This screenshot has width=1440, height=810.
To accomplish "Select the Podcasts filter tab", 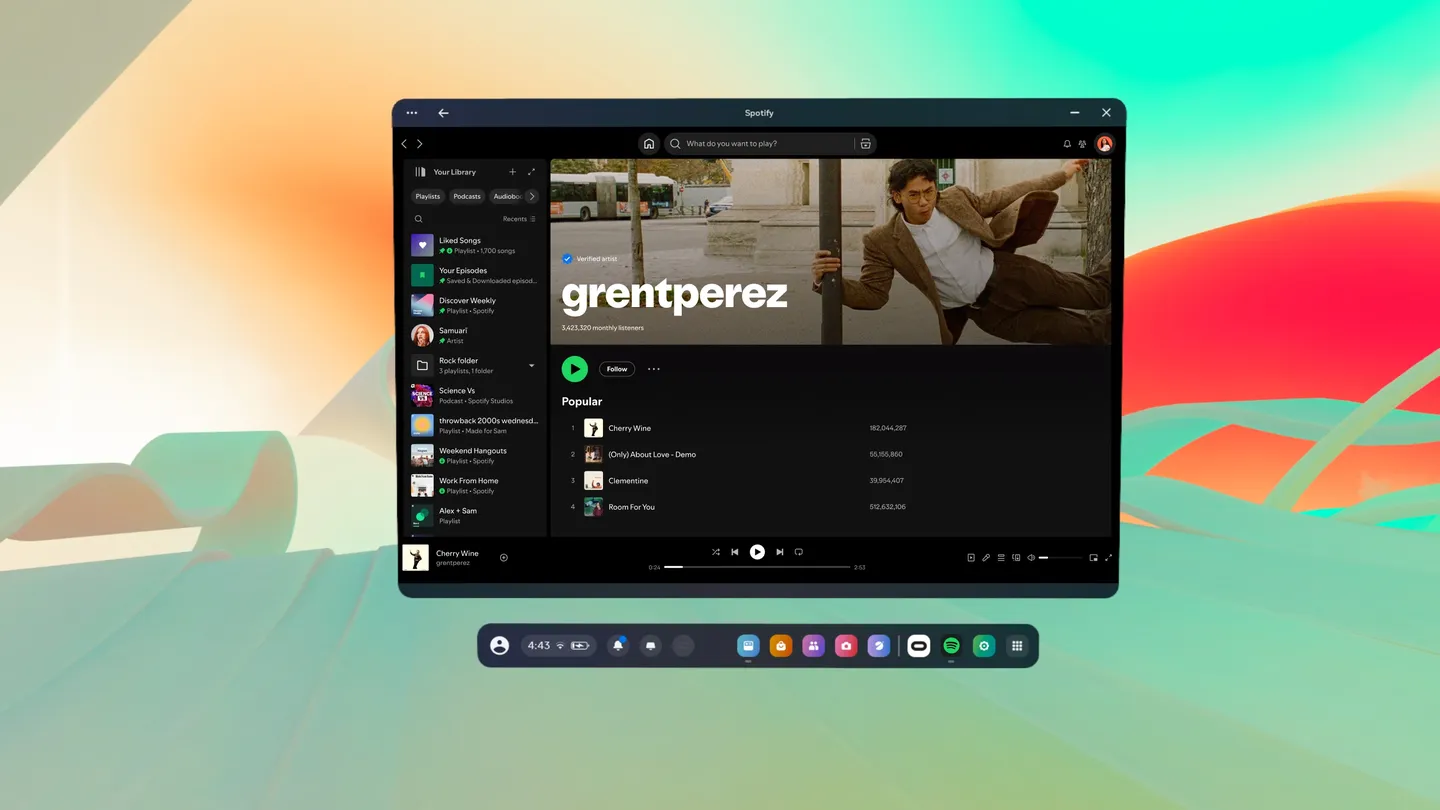I will pyautogui.click(x=466, y=196).
